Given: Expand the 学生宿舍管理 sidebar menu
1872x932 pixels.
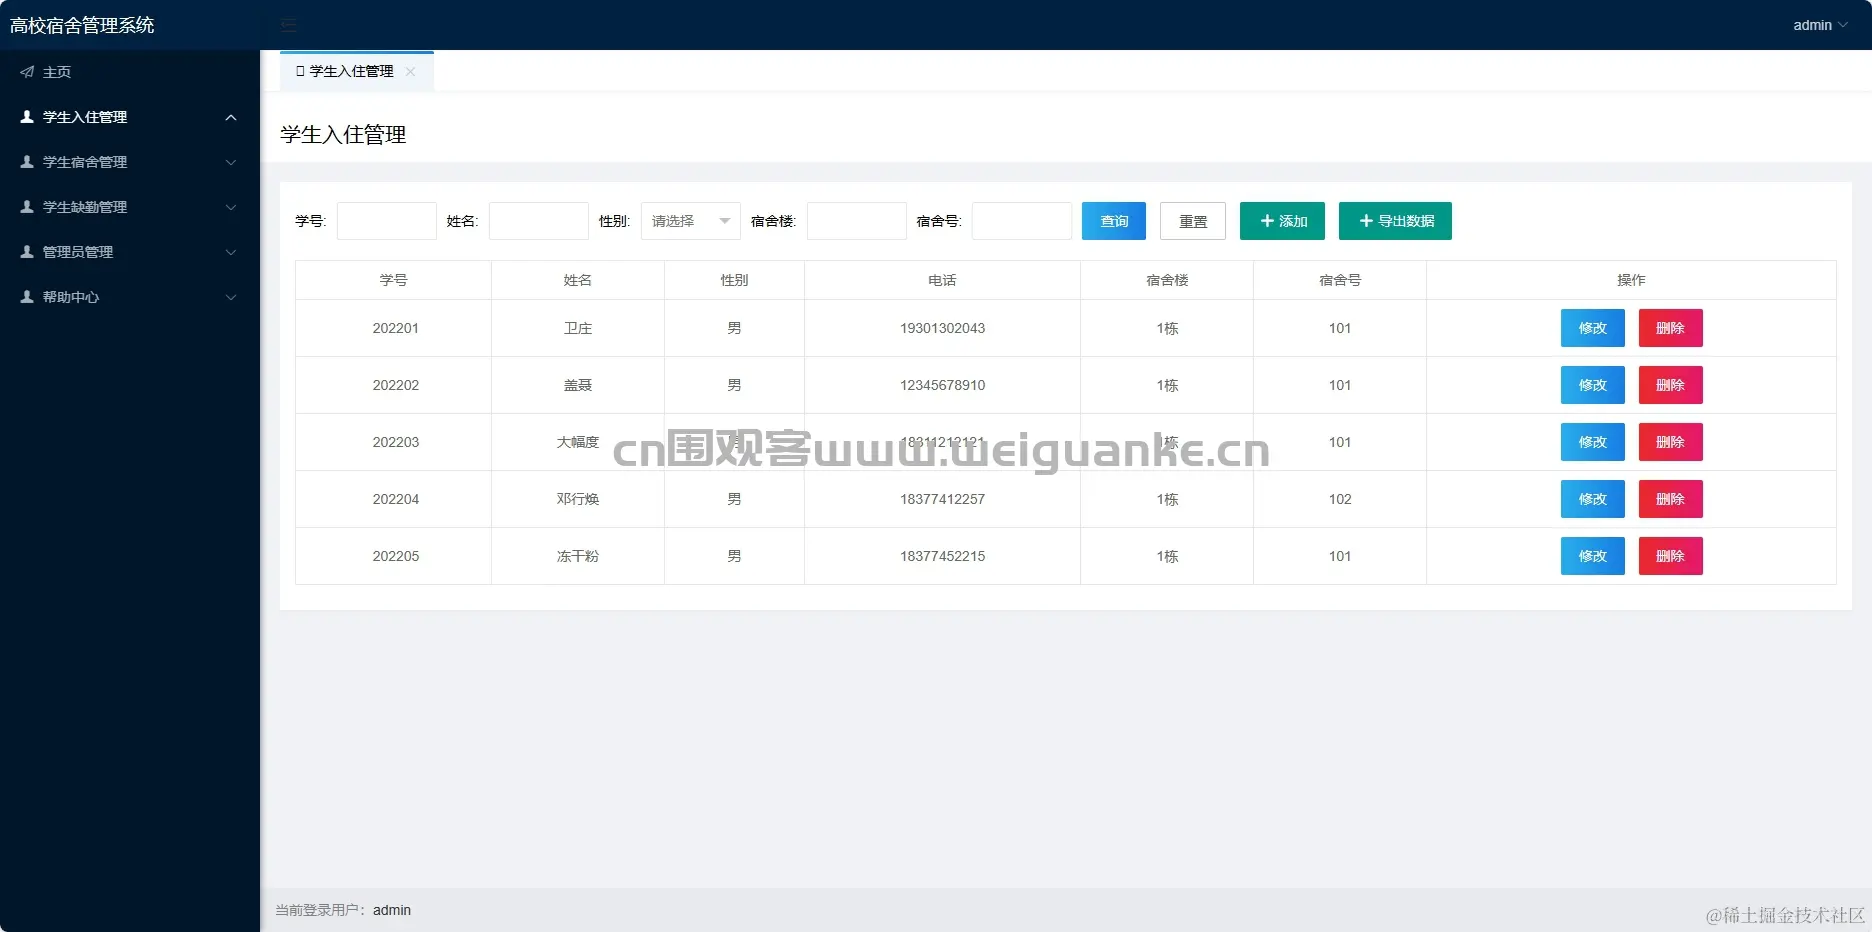Looking at the screenshot, I should click(130, 162).
